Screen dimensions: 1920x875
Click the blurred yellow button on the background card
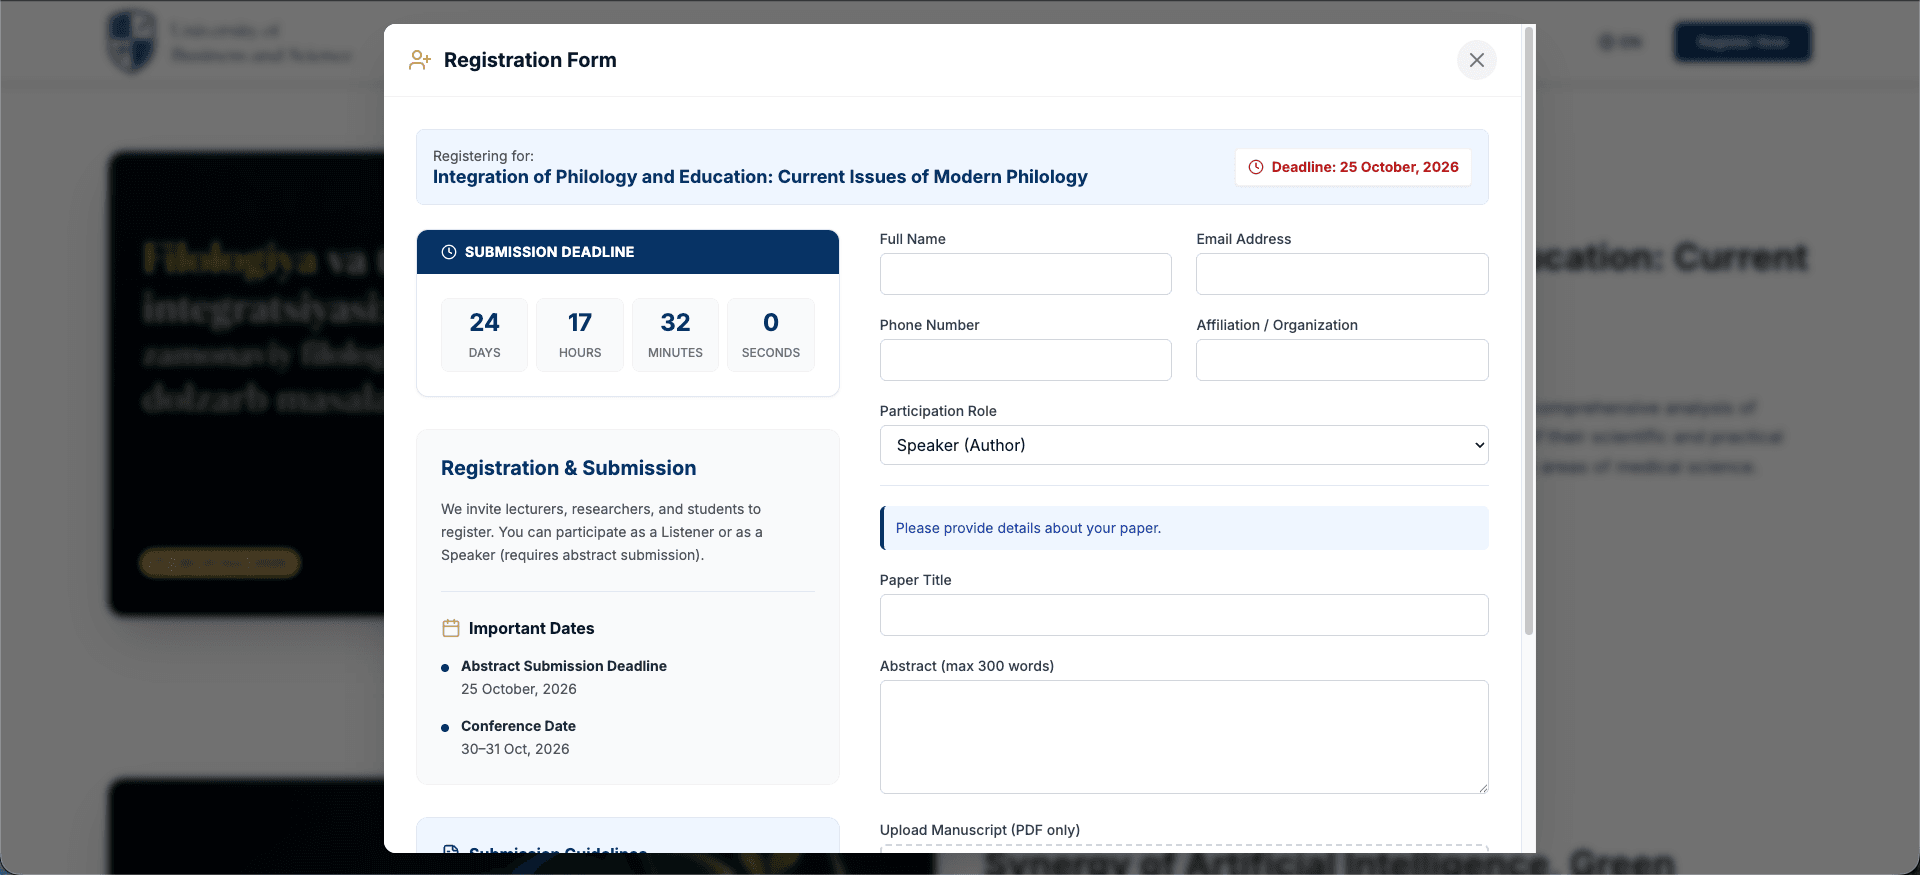(219, 563)
